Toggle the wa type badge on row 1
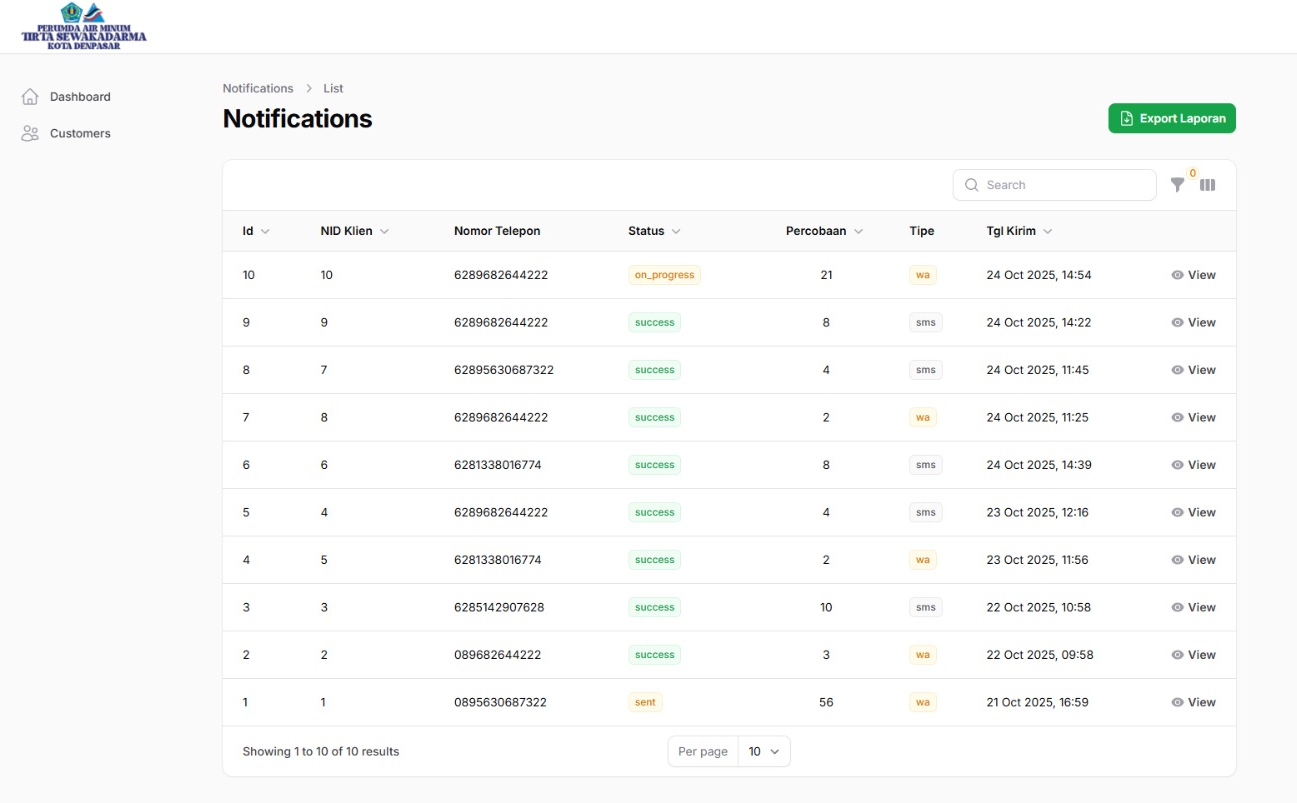The width and height of the screenshot is (1297, 803). pos(922,702)
